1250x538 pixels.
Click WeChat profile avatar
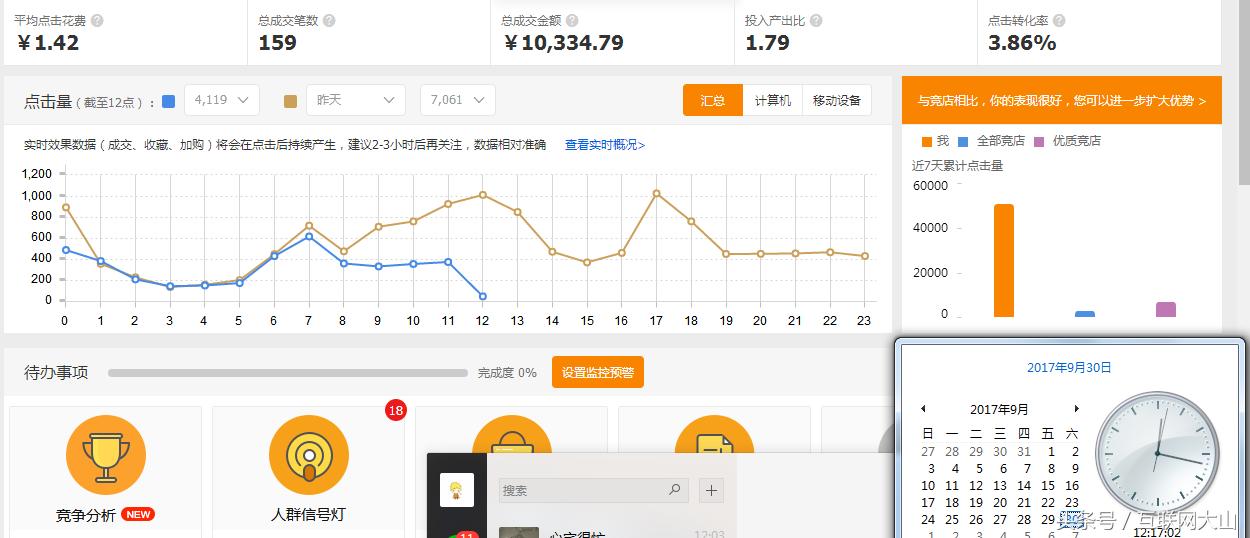point(457,490)
